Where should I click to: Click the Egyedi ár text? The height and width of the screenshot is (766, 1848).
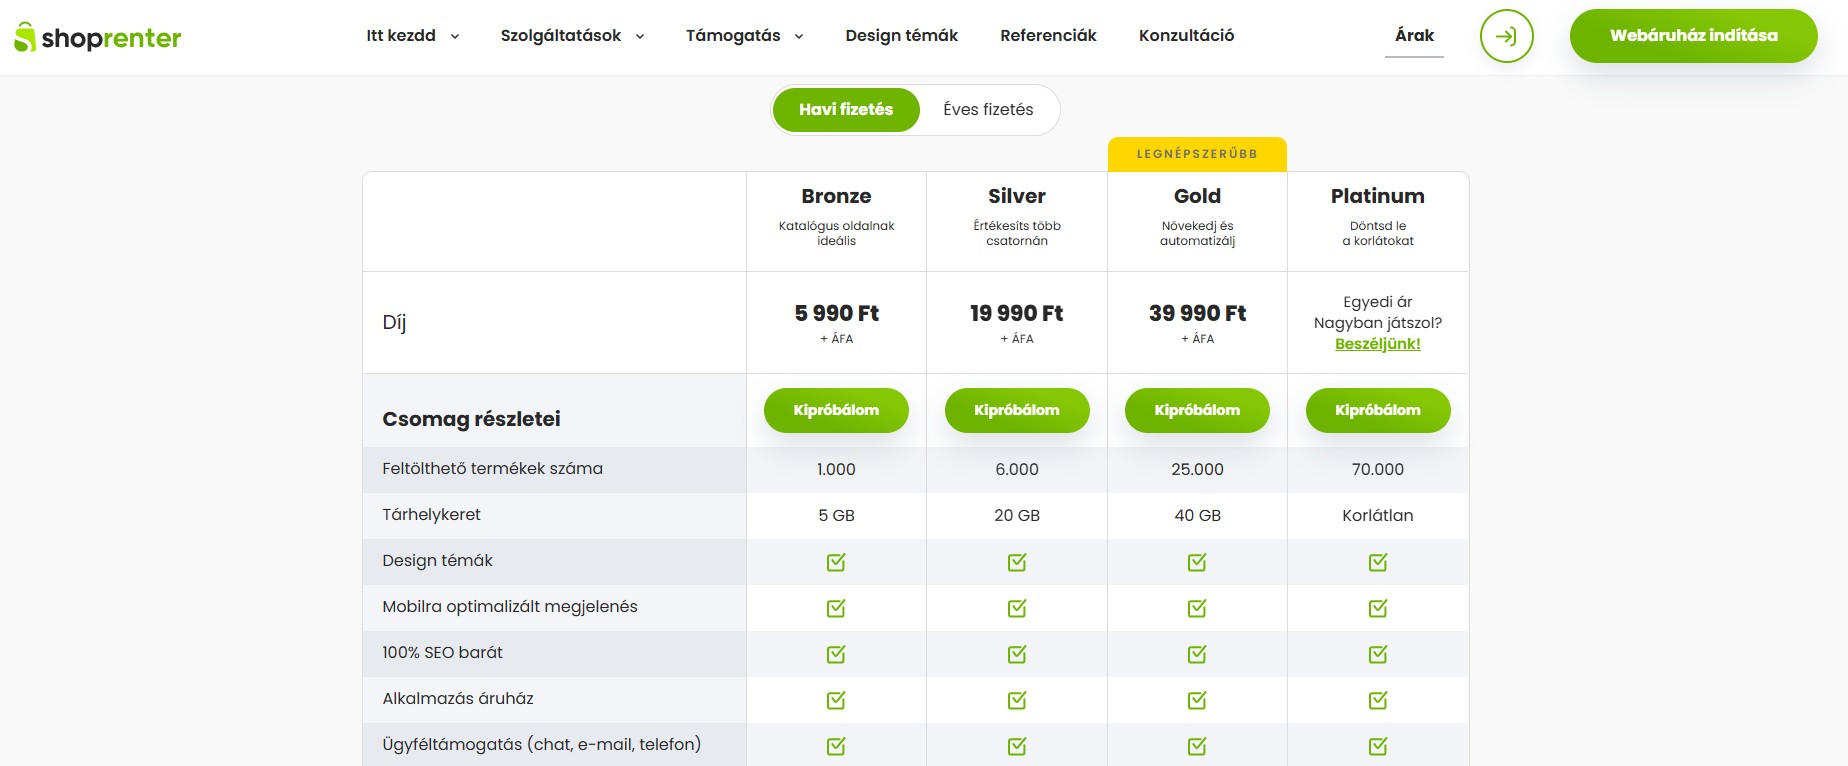click(1377, 302)
